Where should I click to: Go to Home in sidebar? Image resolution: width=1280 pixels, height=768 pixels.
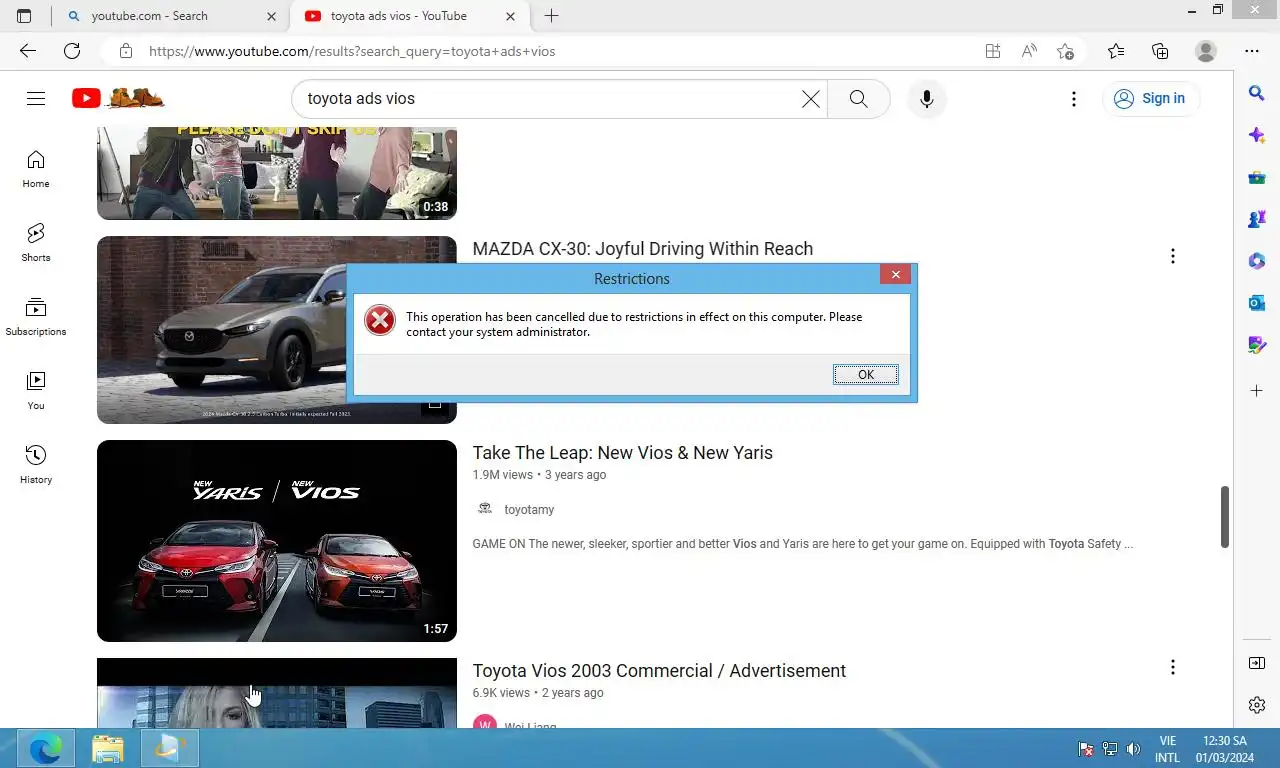click(36, 169)
